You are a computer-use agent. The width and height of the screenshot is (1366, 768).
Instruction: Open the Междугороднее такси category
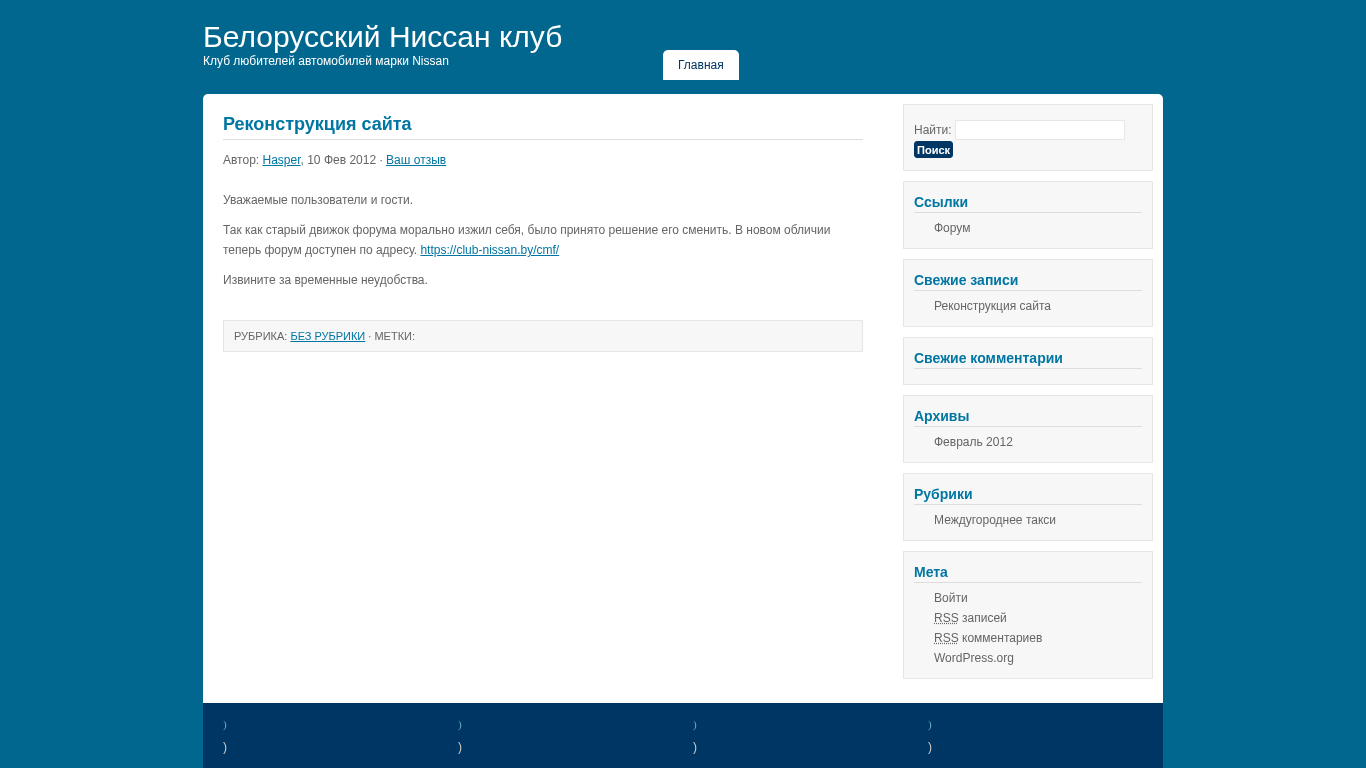(x=994, y=520)
